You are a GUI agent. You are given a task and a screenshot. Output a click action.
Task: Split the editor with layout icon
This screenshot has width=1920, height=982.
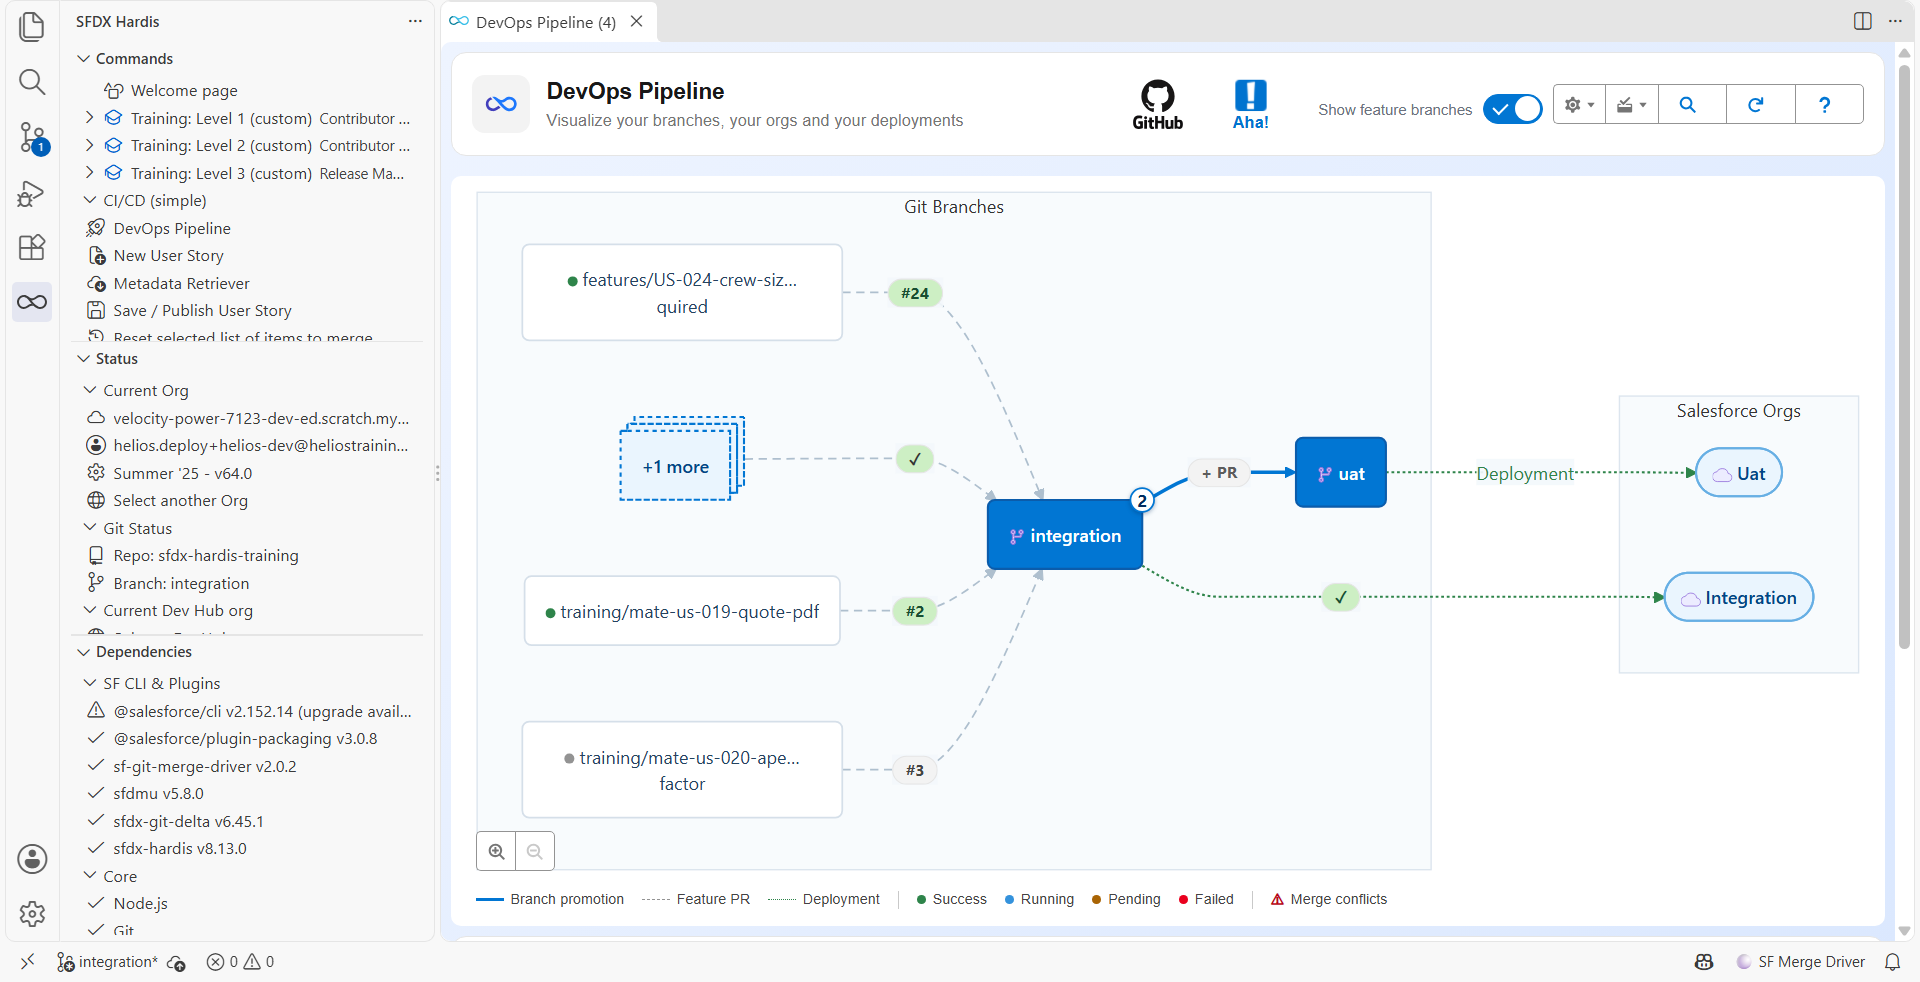click(1862, 21)
